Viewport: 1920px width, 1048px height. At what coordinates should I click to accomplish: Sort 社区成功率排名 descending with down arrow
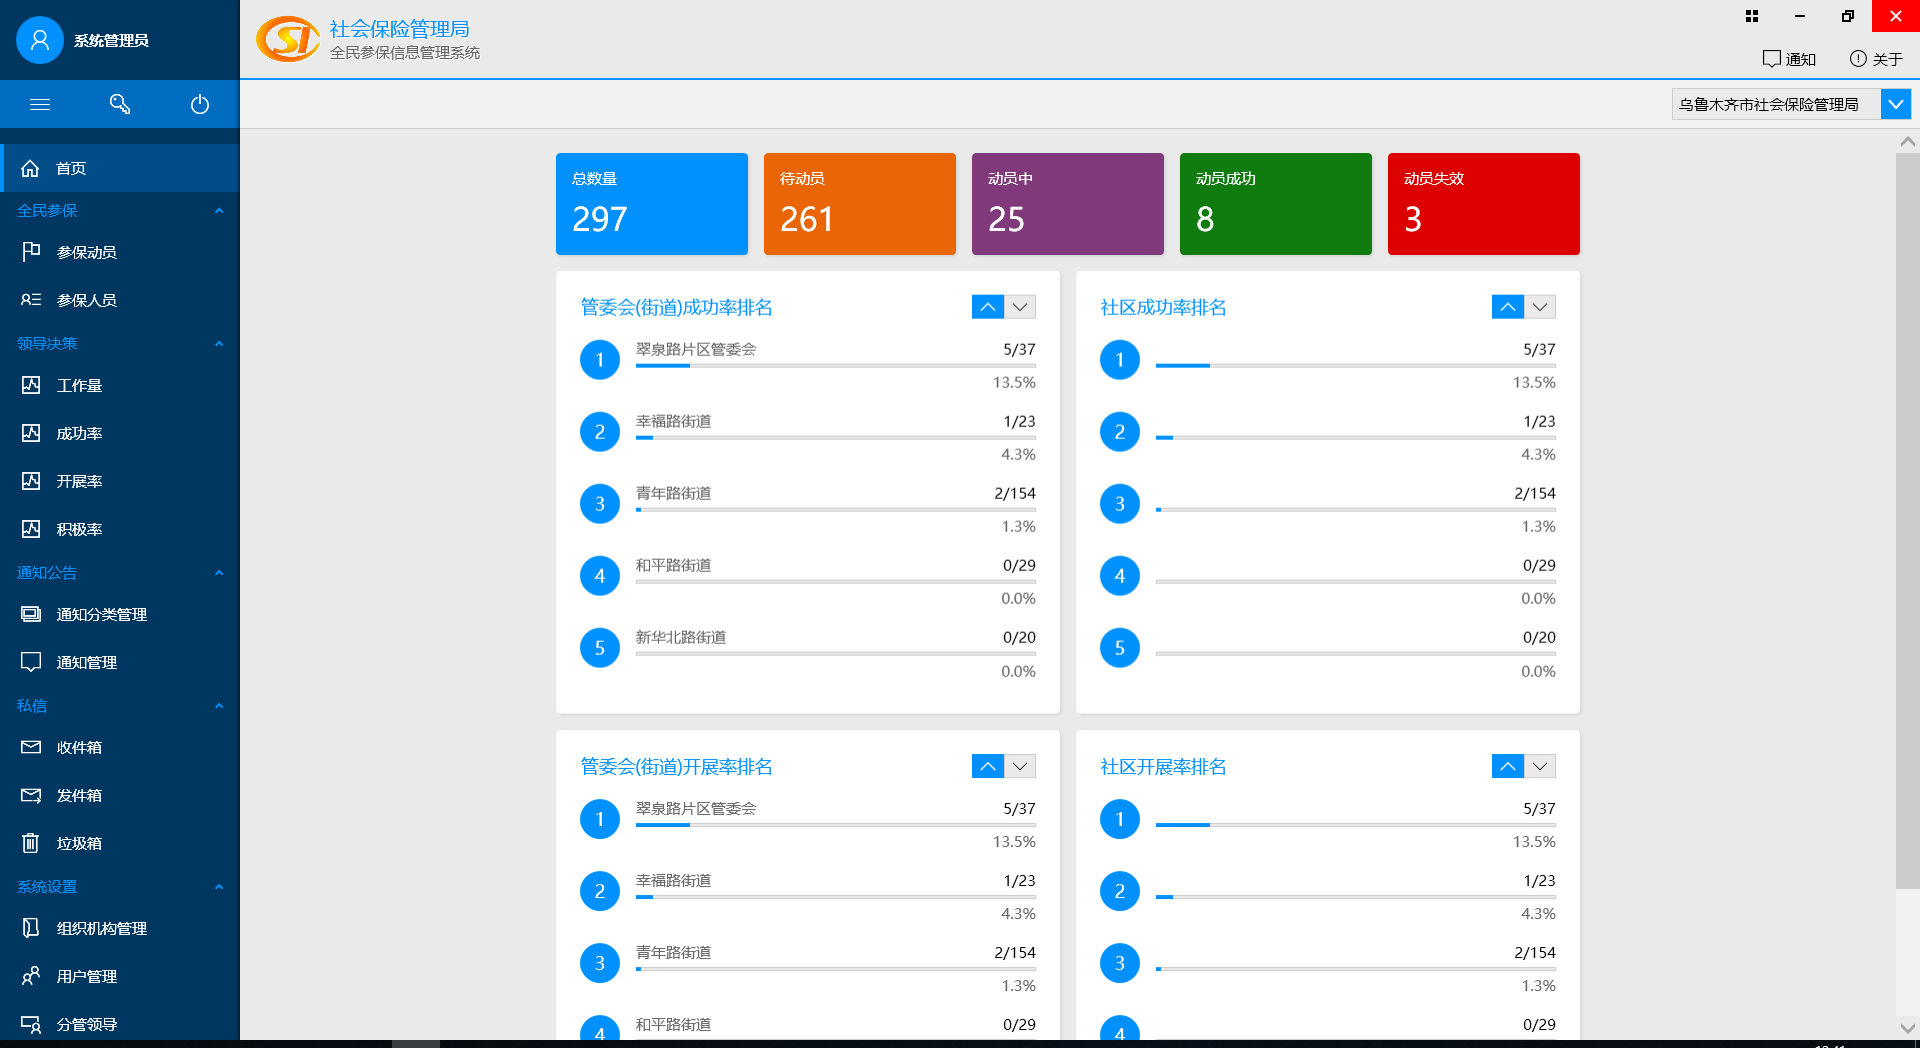tap(1540, 307)
